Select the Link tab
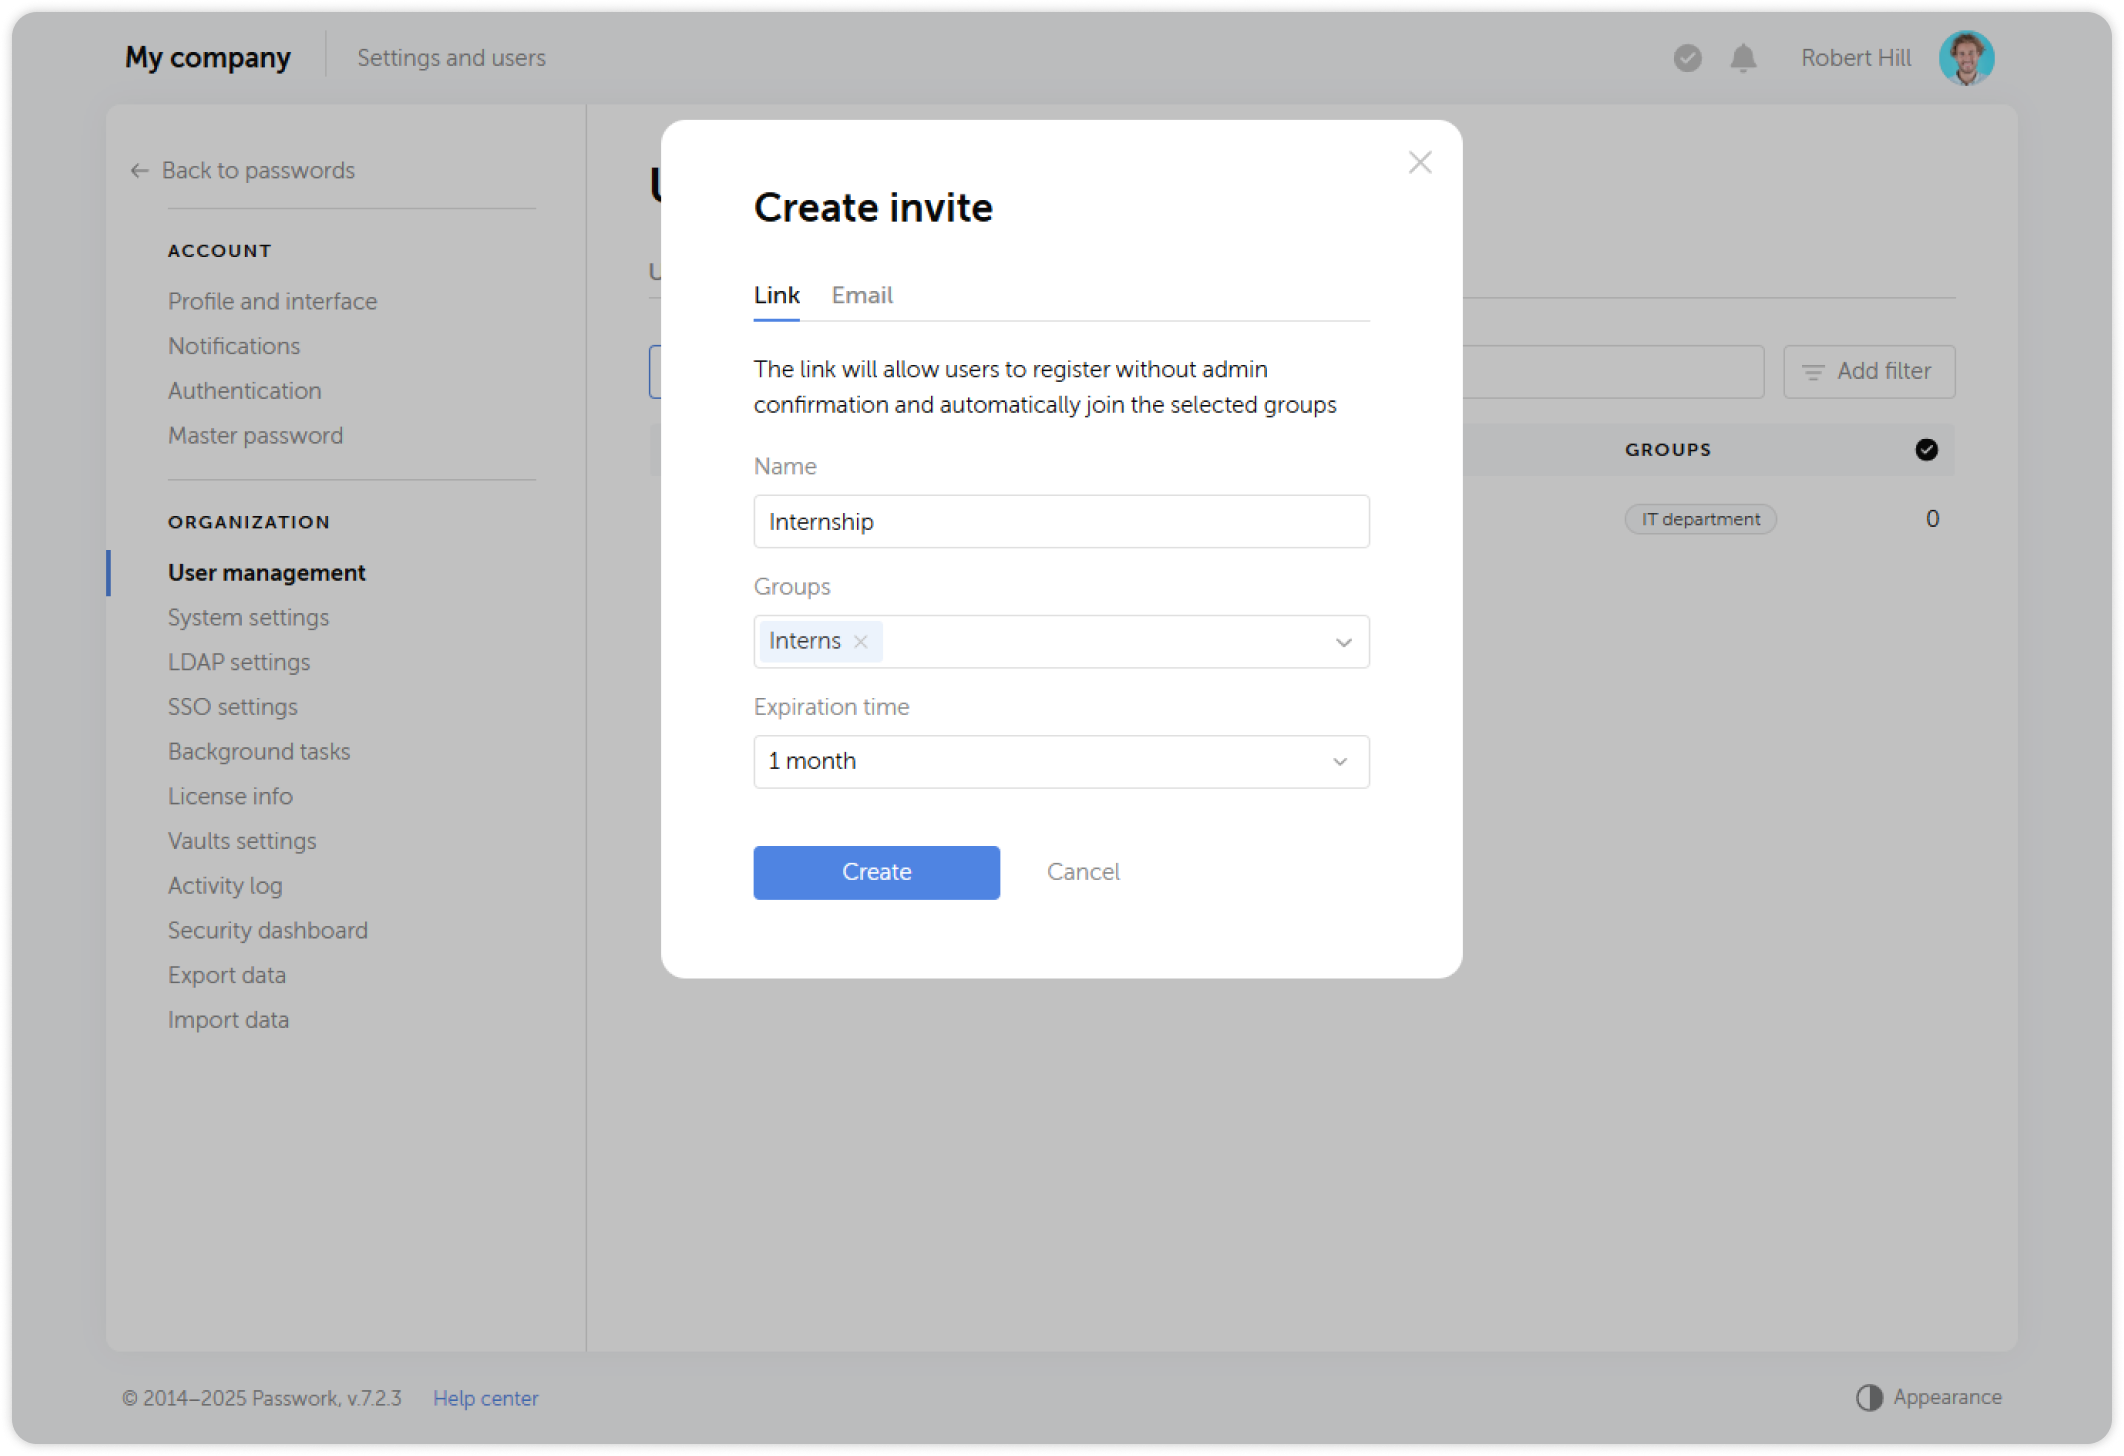2124x1456 pixels. 776,295
